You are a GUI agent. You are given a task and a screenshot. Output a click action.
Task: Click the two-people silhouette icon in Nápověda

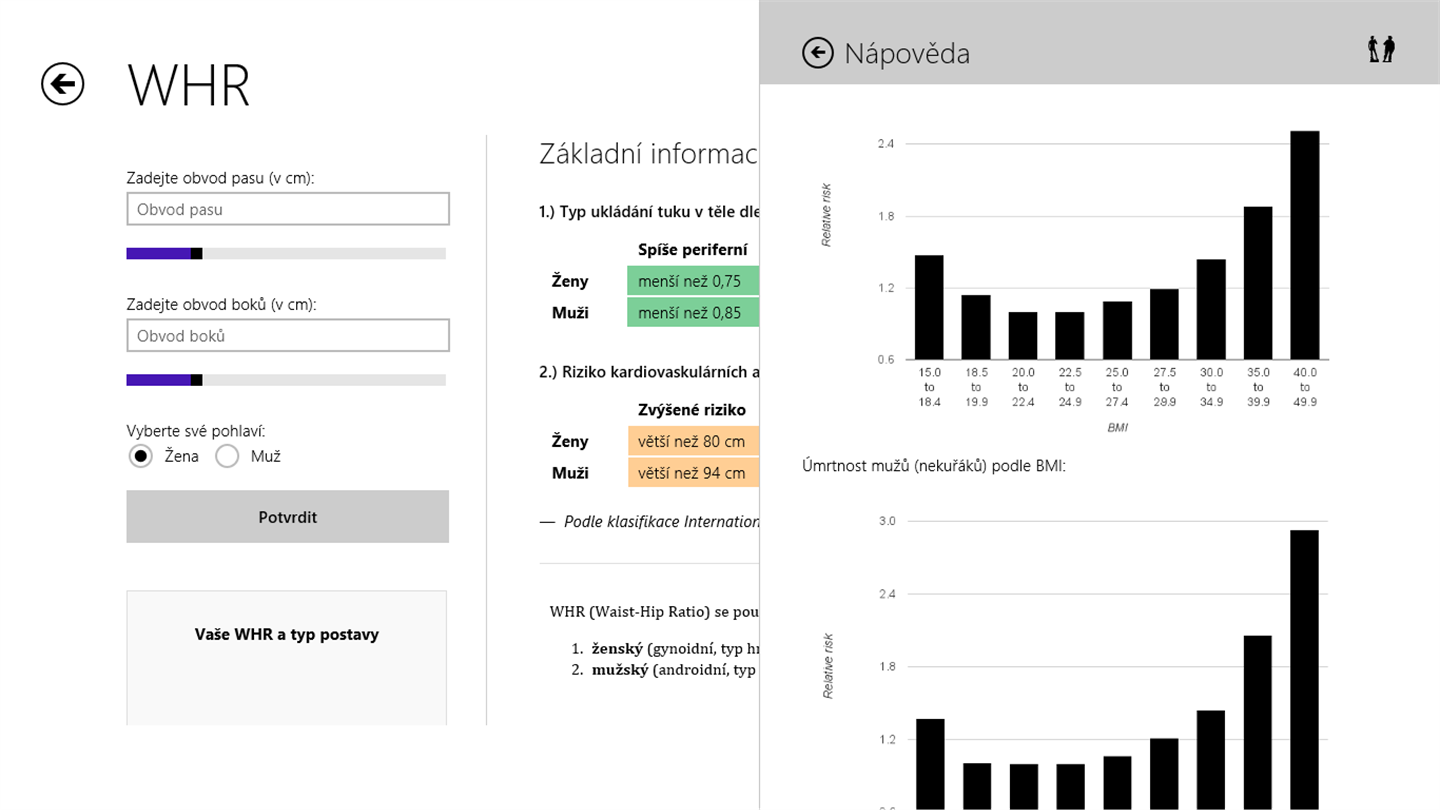tap(1381, 49)
